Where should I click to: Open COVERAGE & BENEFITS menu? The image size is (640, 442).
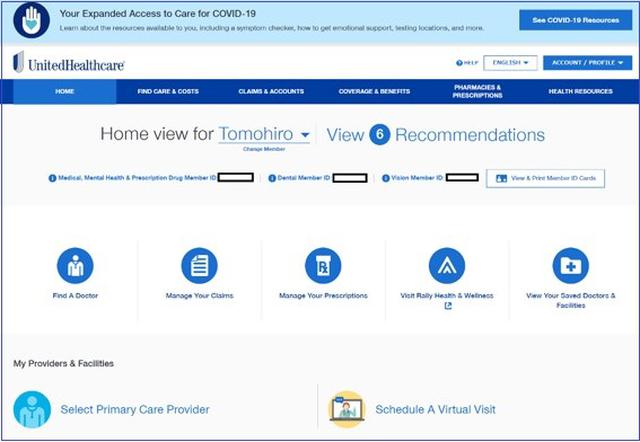click(x=374, y=91)
